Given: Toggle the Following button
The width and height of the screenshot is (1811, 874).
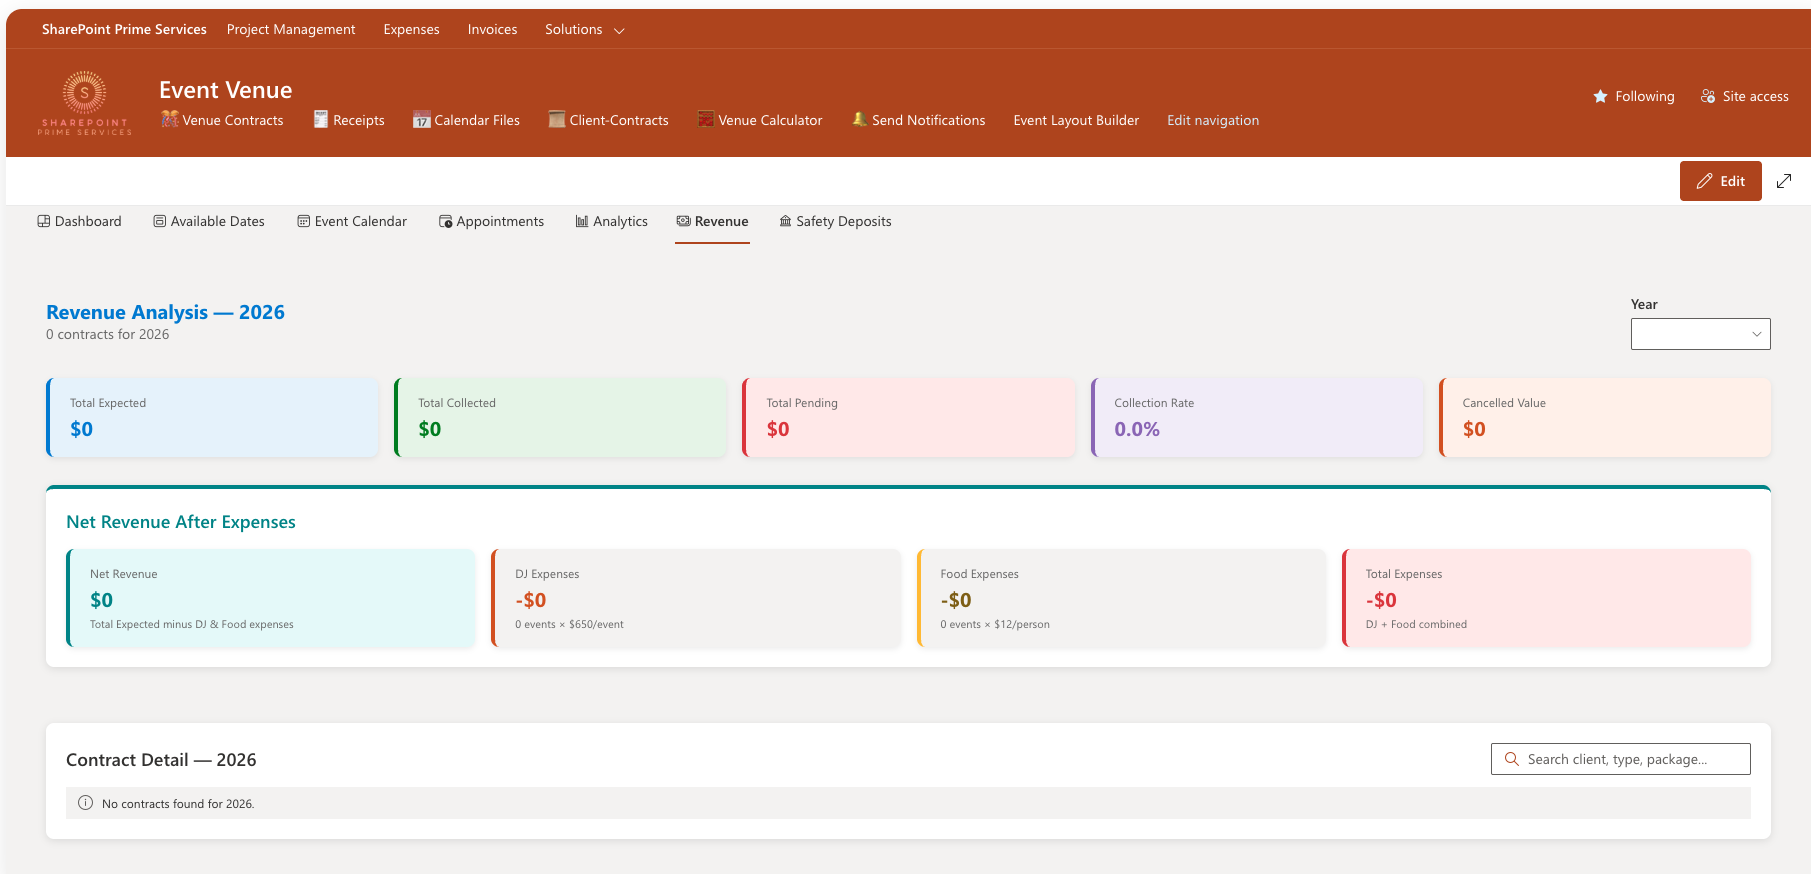Looking at the screenshot, I should pyautogui.click(x=1634, y=96).
